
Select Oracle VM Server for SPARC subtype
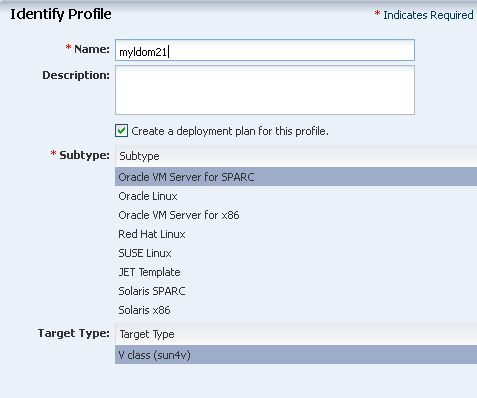pyautogui.click(x=296, y=177)
